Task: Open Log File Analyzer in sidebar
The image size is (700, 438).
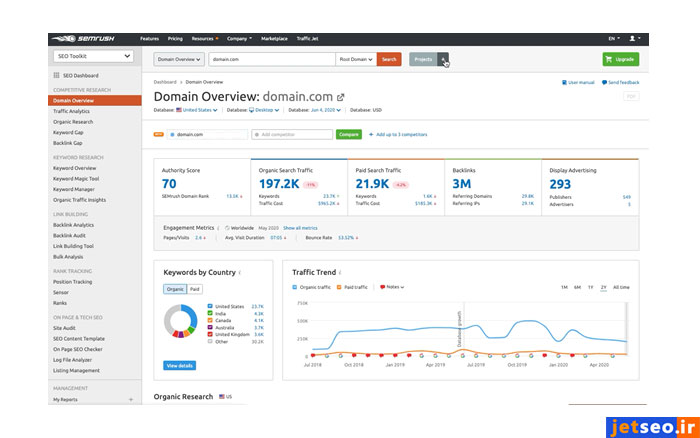Action: [72, 360]
